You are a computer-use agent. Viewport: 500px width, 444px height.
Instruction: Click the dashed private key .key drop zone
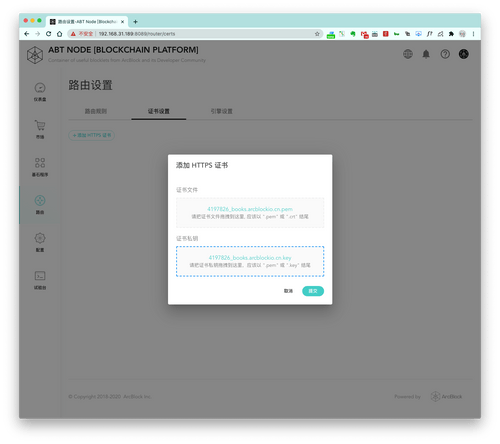point(250,261)
